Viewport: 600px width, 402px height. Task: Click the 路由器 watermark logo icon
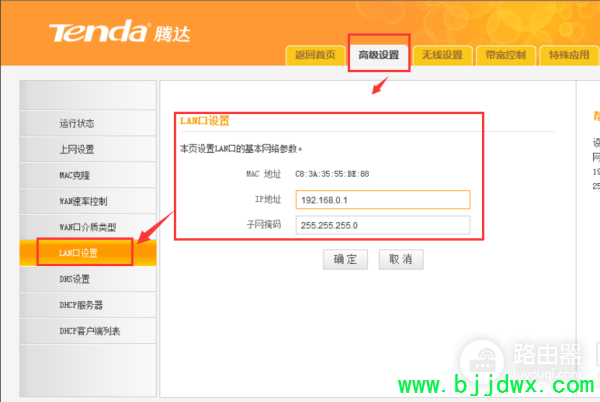[483, 361]
